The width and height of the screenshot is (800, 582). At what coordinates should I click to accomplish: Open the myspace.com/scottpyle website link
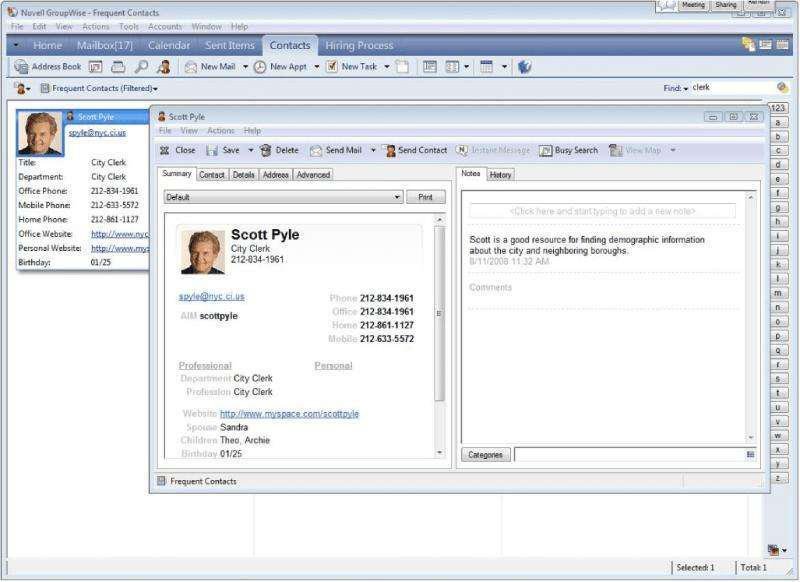click(289, 414)
